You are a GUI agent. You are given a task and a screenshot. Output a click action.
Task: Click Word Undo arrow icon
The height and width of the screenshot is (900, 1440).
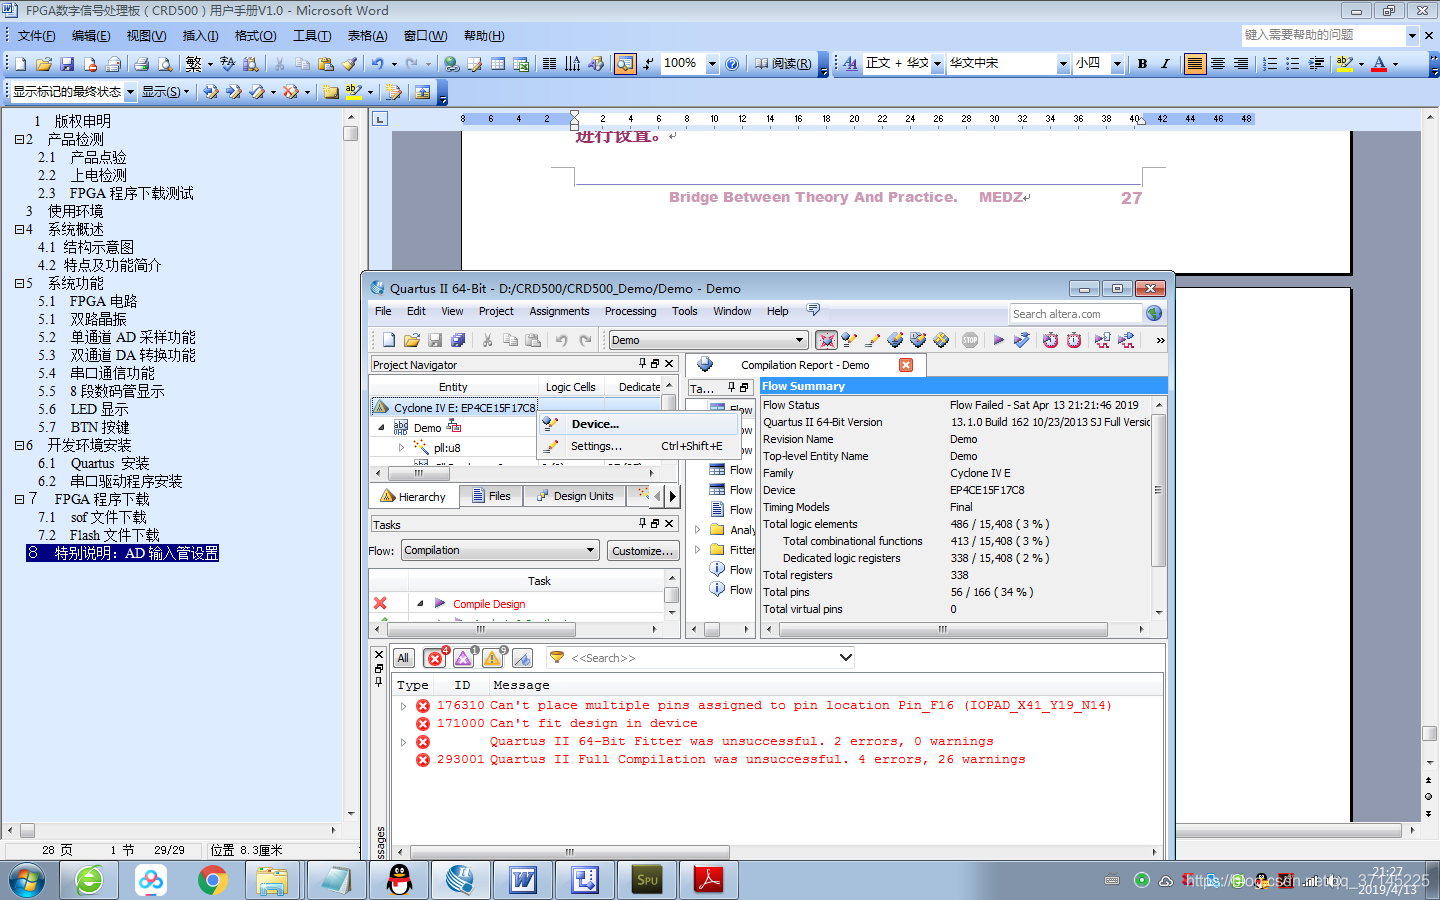(x=377, y=63)
